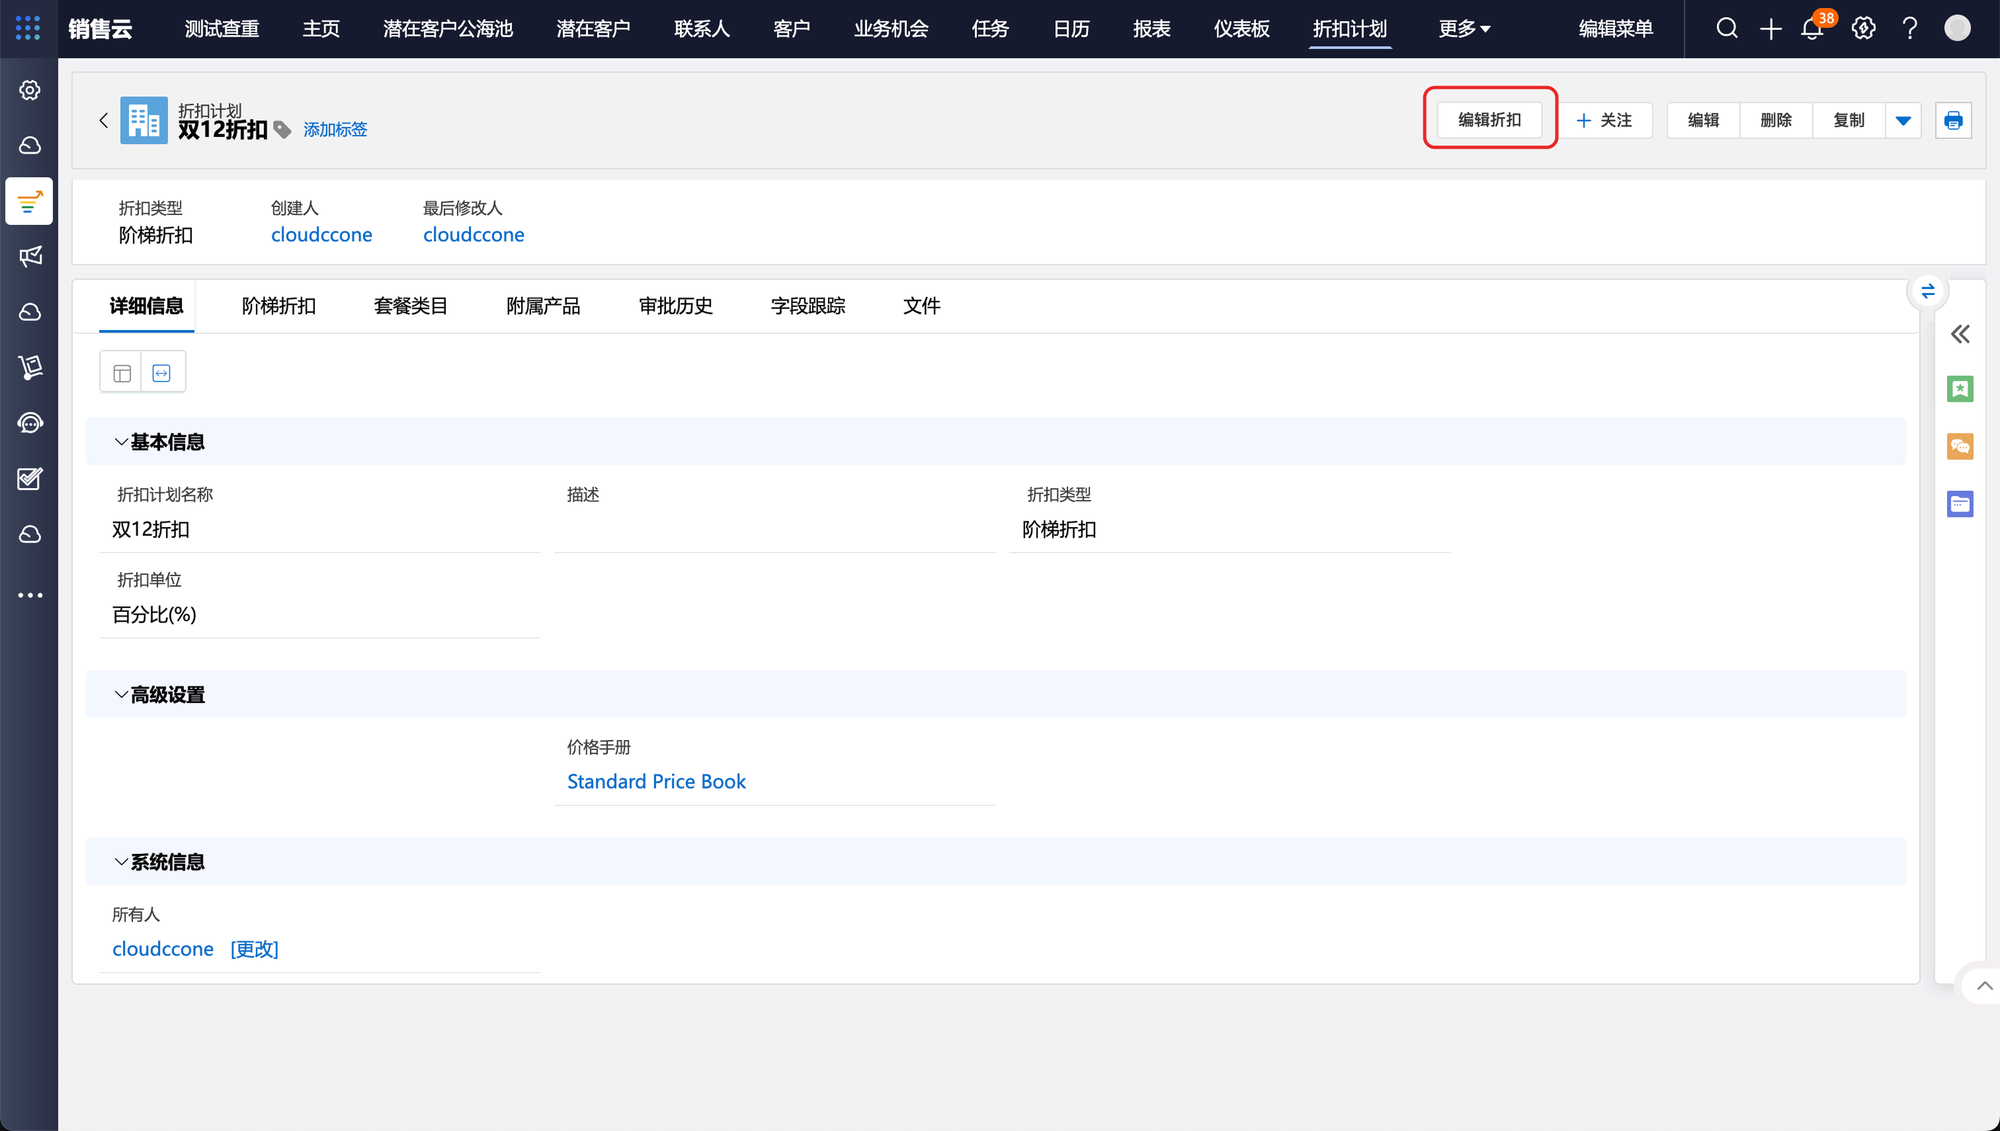Switch to the 阶梯折扣 tab
This screenshot has width=2000, height=1131.
click(x=279, y=306)
